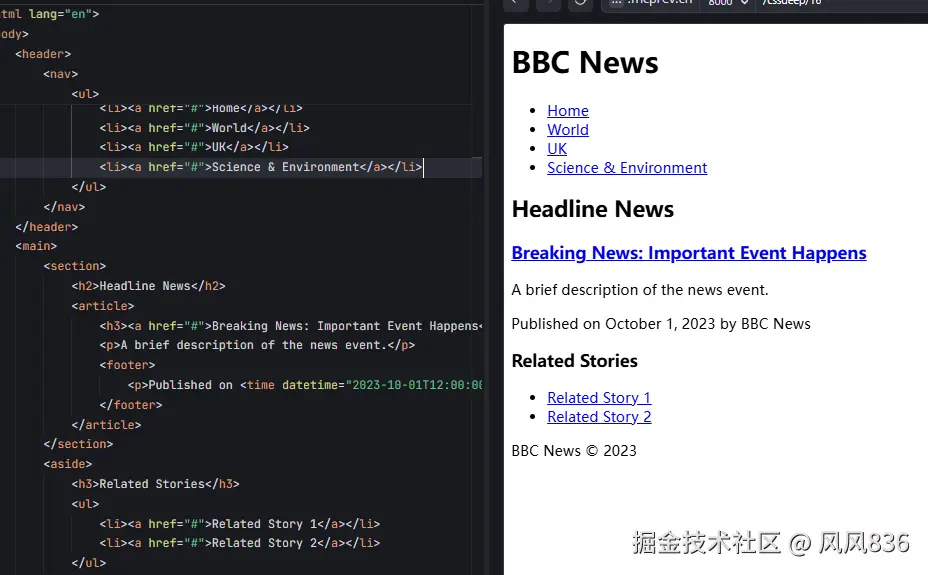
Task: Place the cursor on the <article> opening tag
Action: (x=103, y=306)
